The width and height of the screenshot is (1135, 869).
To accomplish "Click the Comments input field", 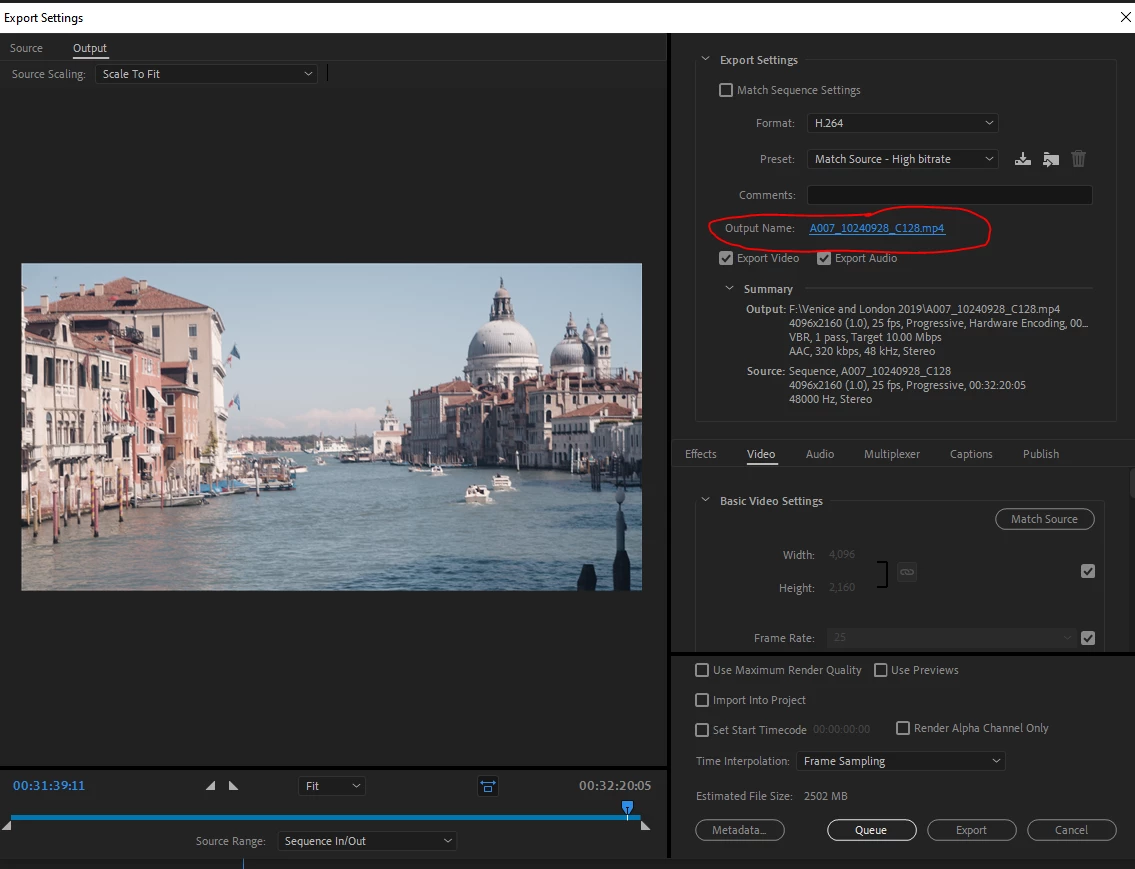I will [950, 195].
